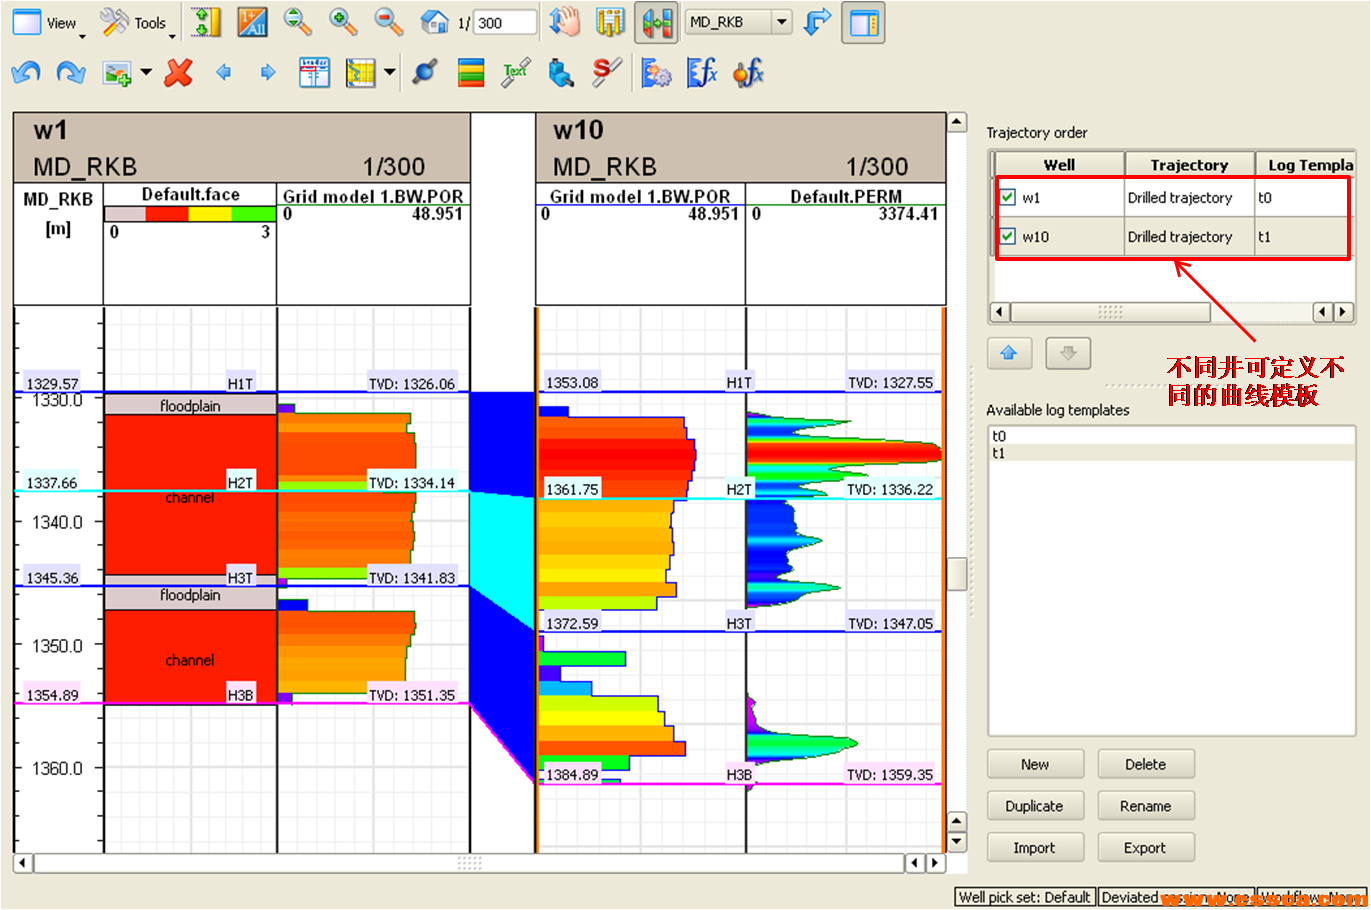Click the redo arrow icon
Image resolution: width=1371 pixels, height=910 pixels.
(x=70, y=72)
